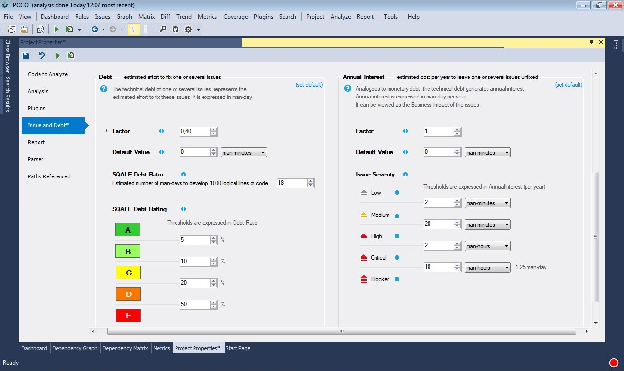624x371 pixels.
Task: Open the Annual Interest Default Value unit dropdown
Action: (488, 152)
